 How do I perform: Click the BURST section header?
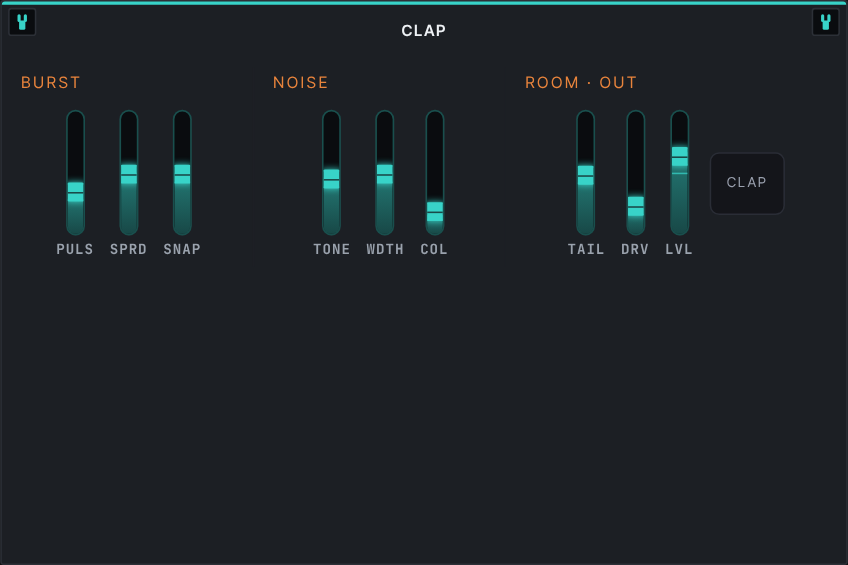(x=51, y=83)
